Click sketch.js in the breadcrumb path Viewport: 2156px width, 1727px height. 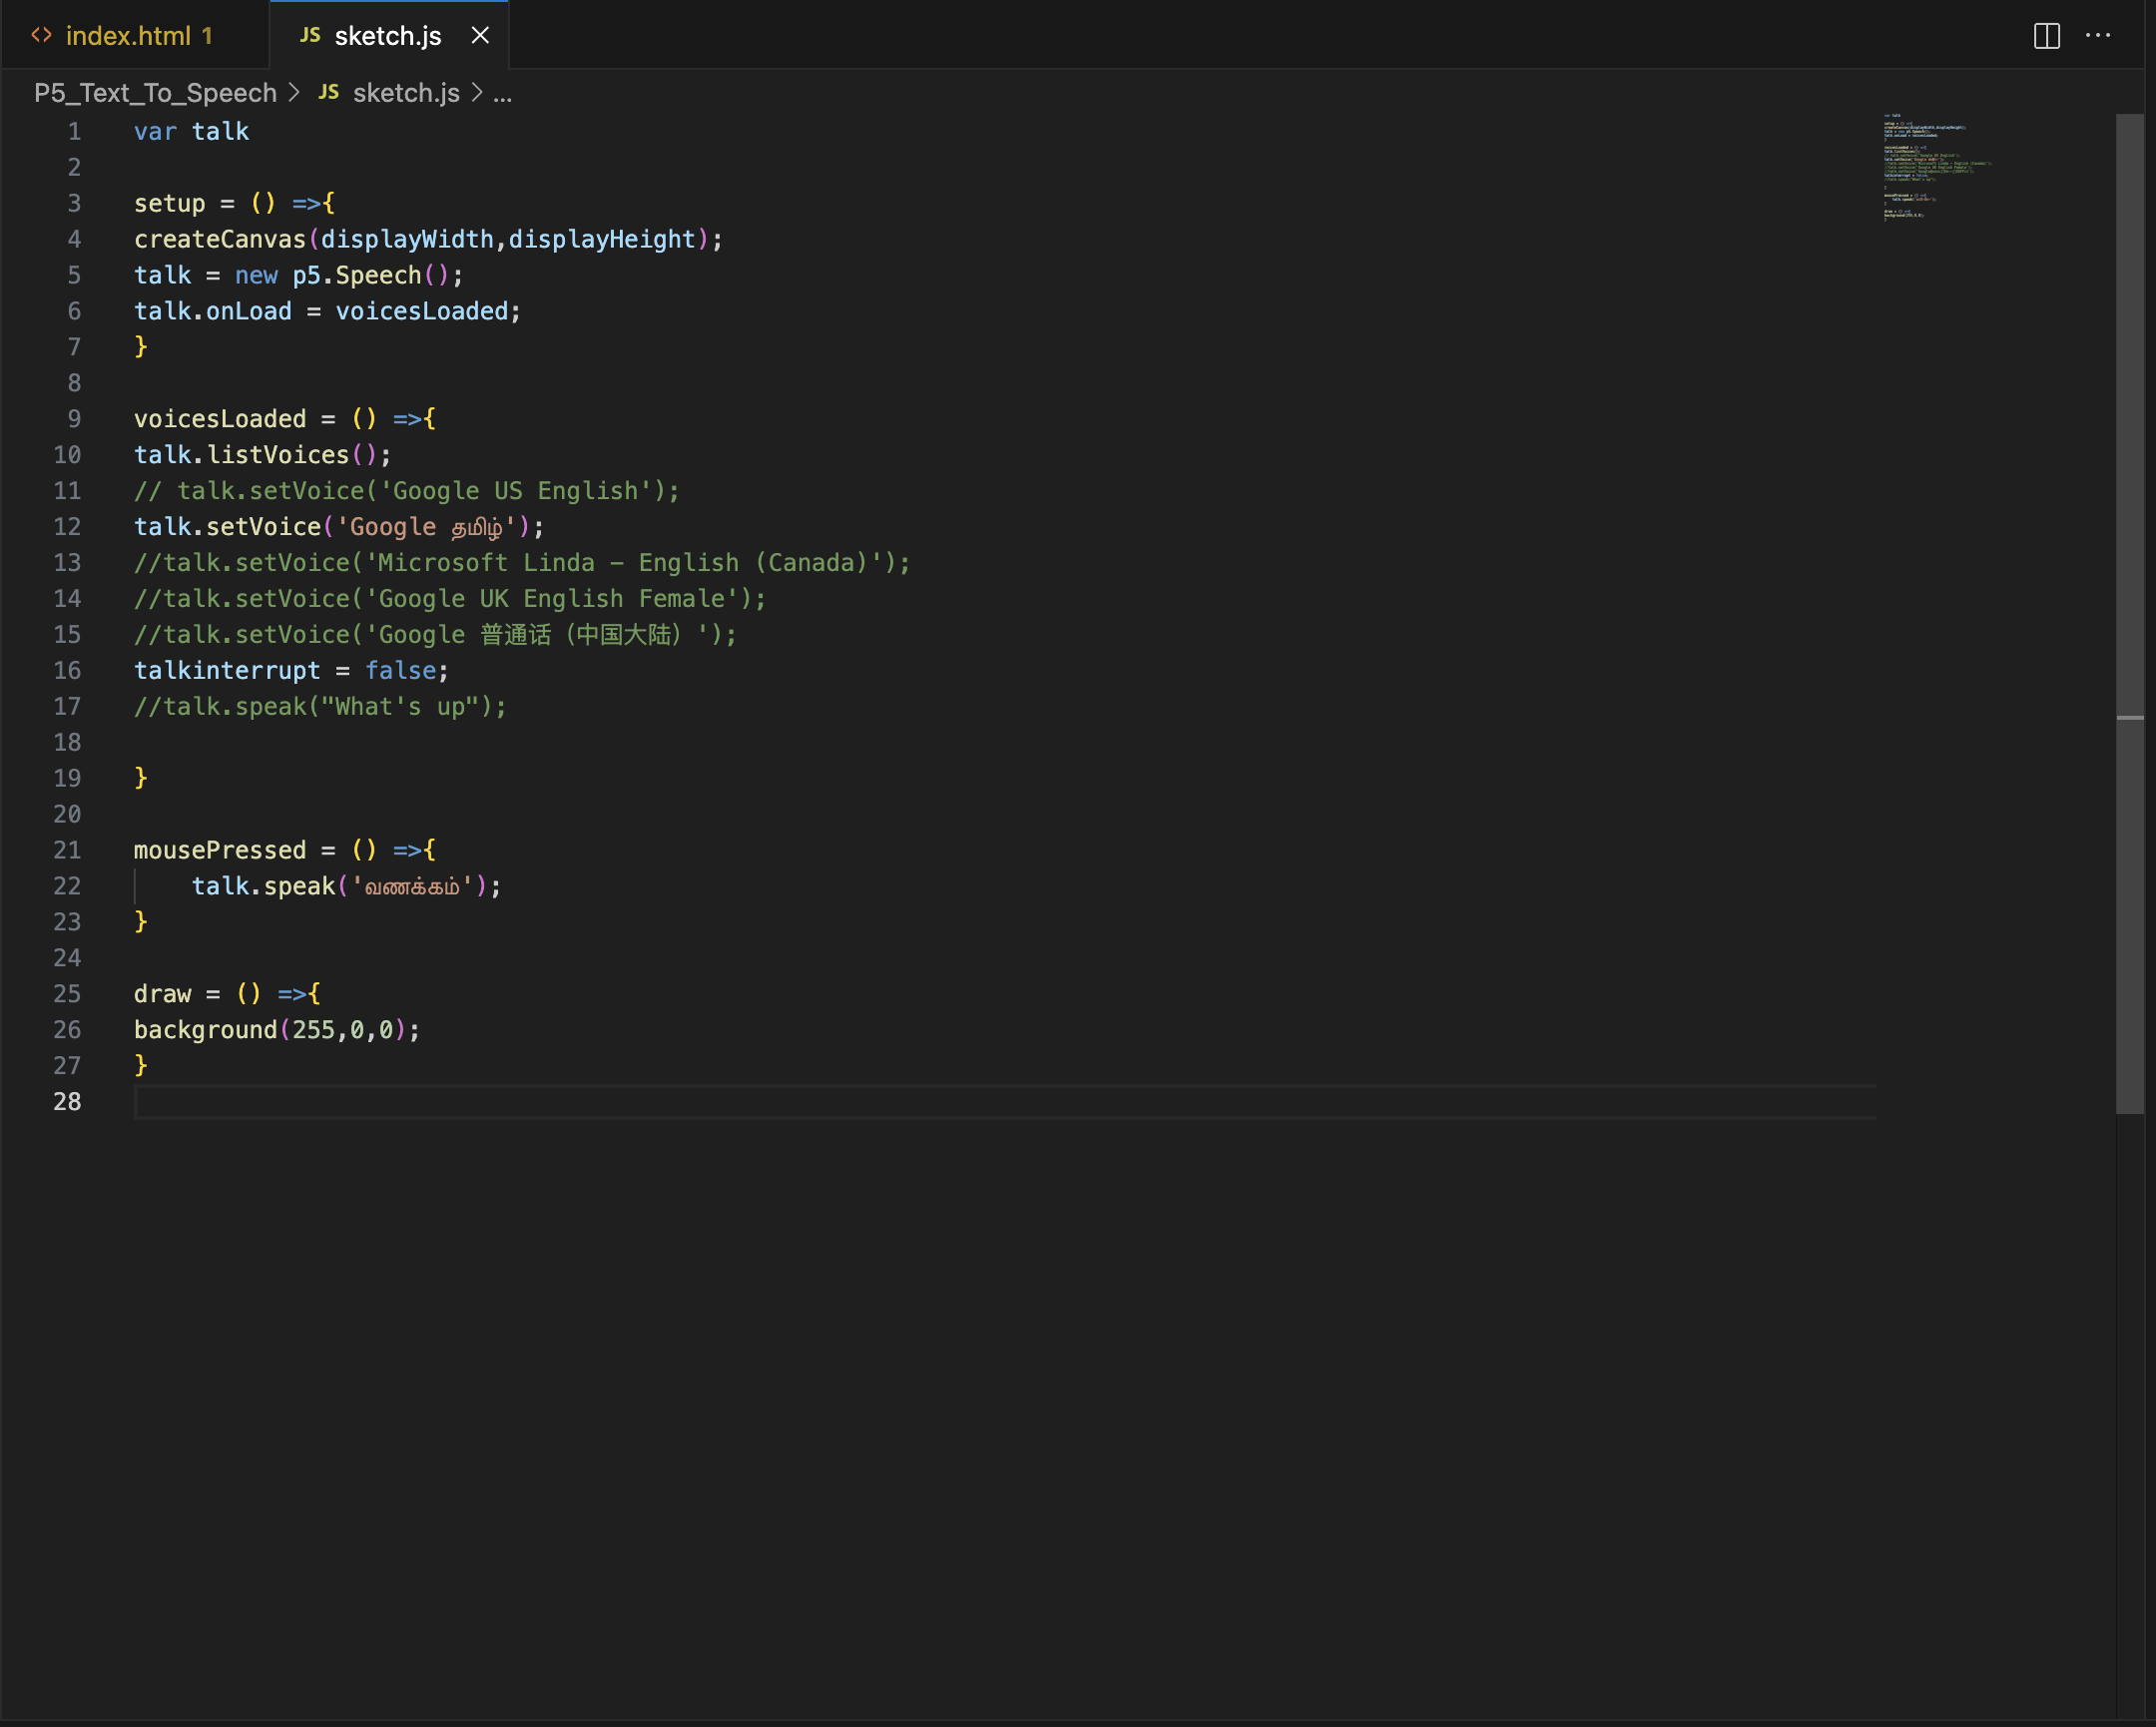click(x=405, y=92)
